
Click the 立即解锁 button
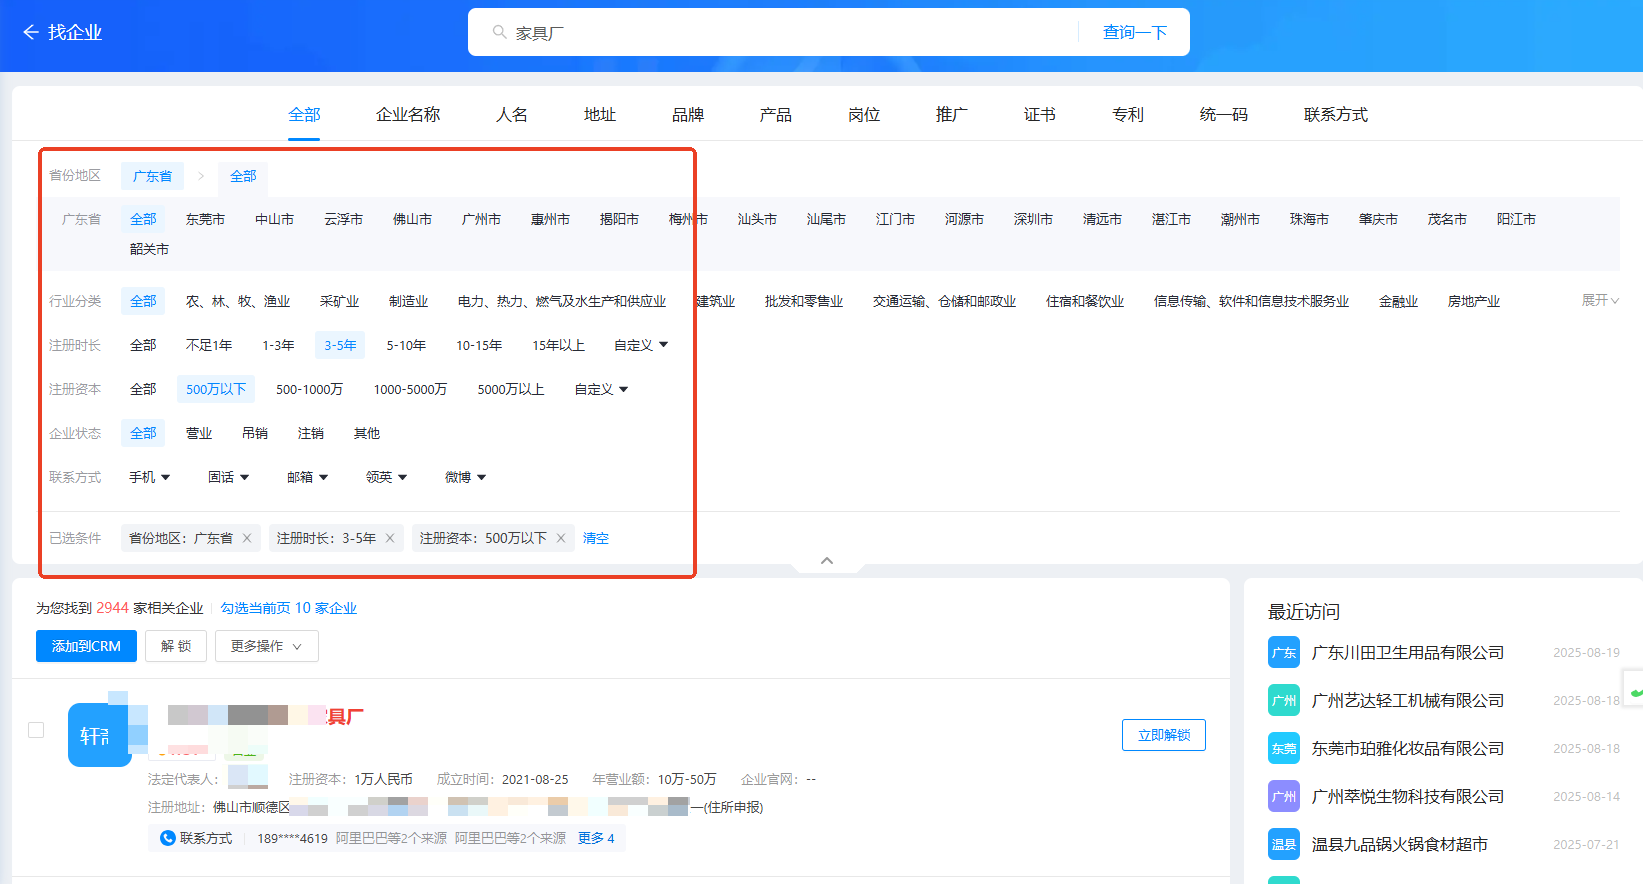pos(1163,735)
